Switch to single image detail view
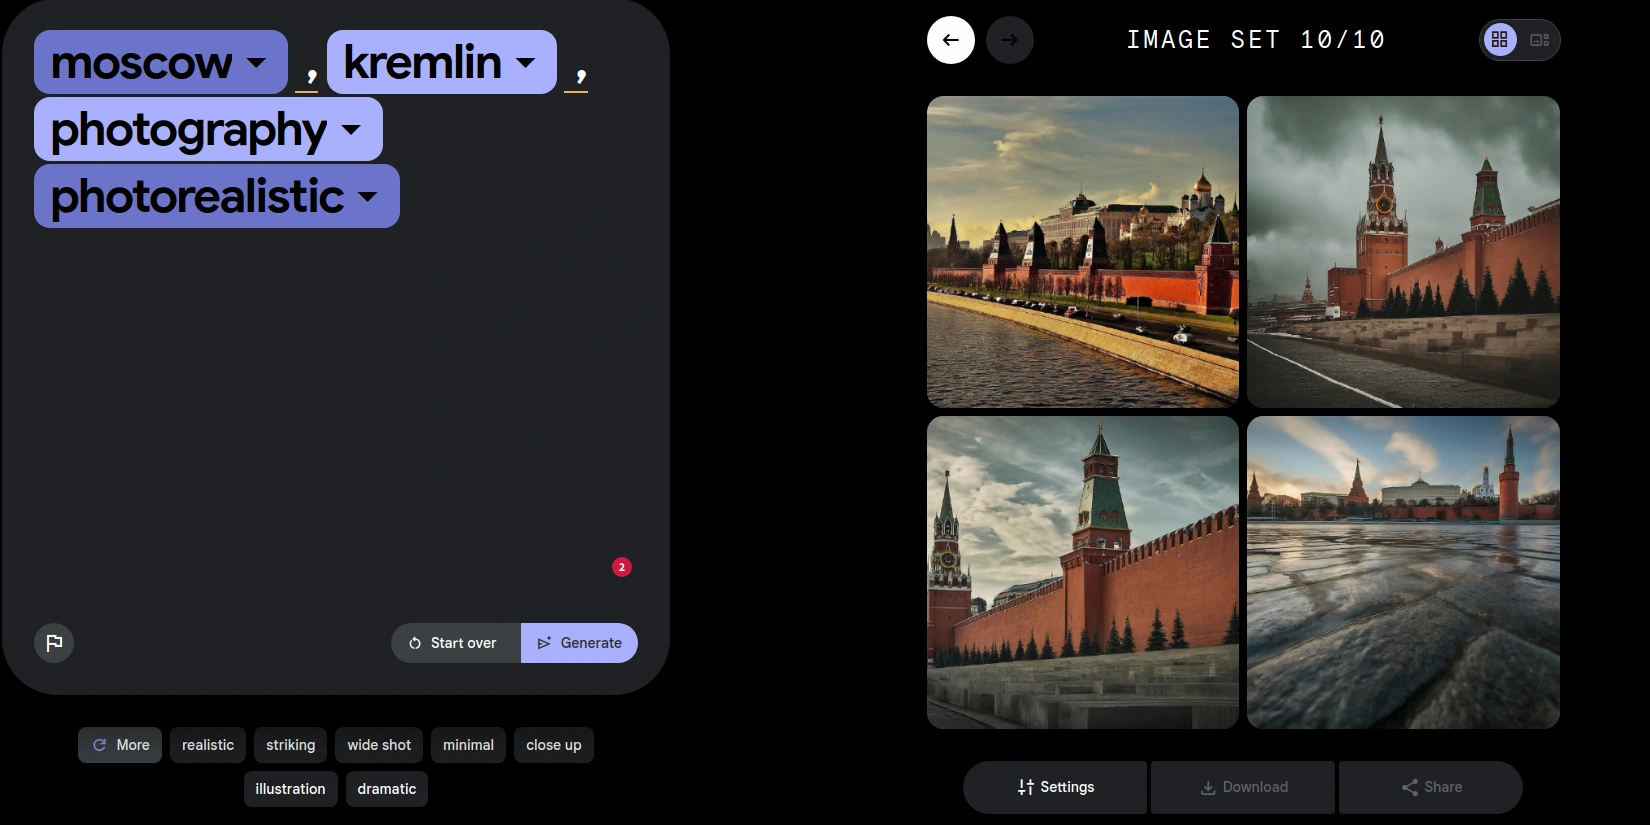This screenshot has height=825, width=1650. click(x=1539, y=40)
